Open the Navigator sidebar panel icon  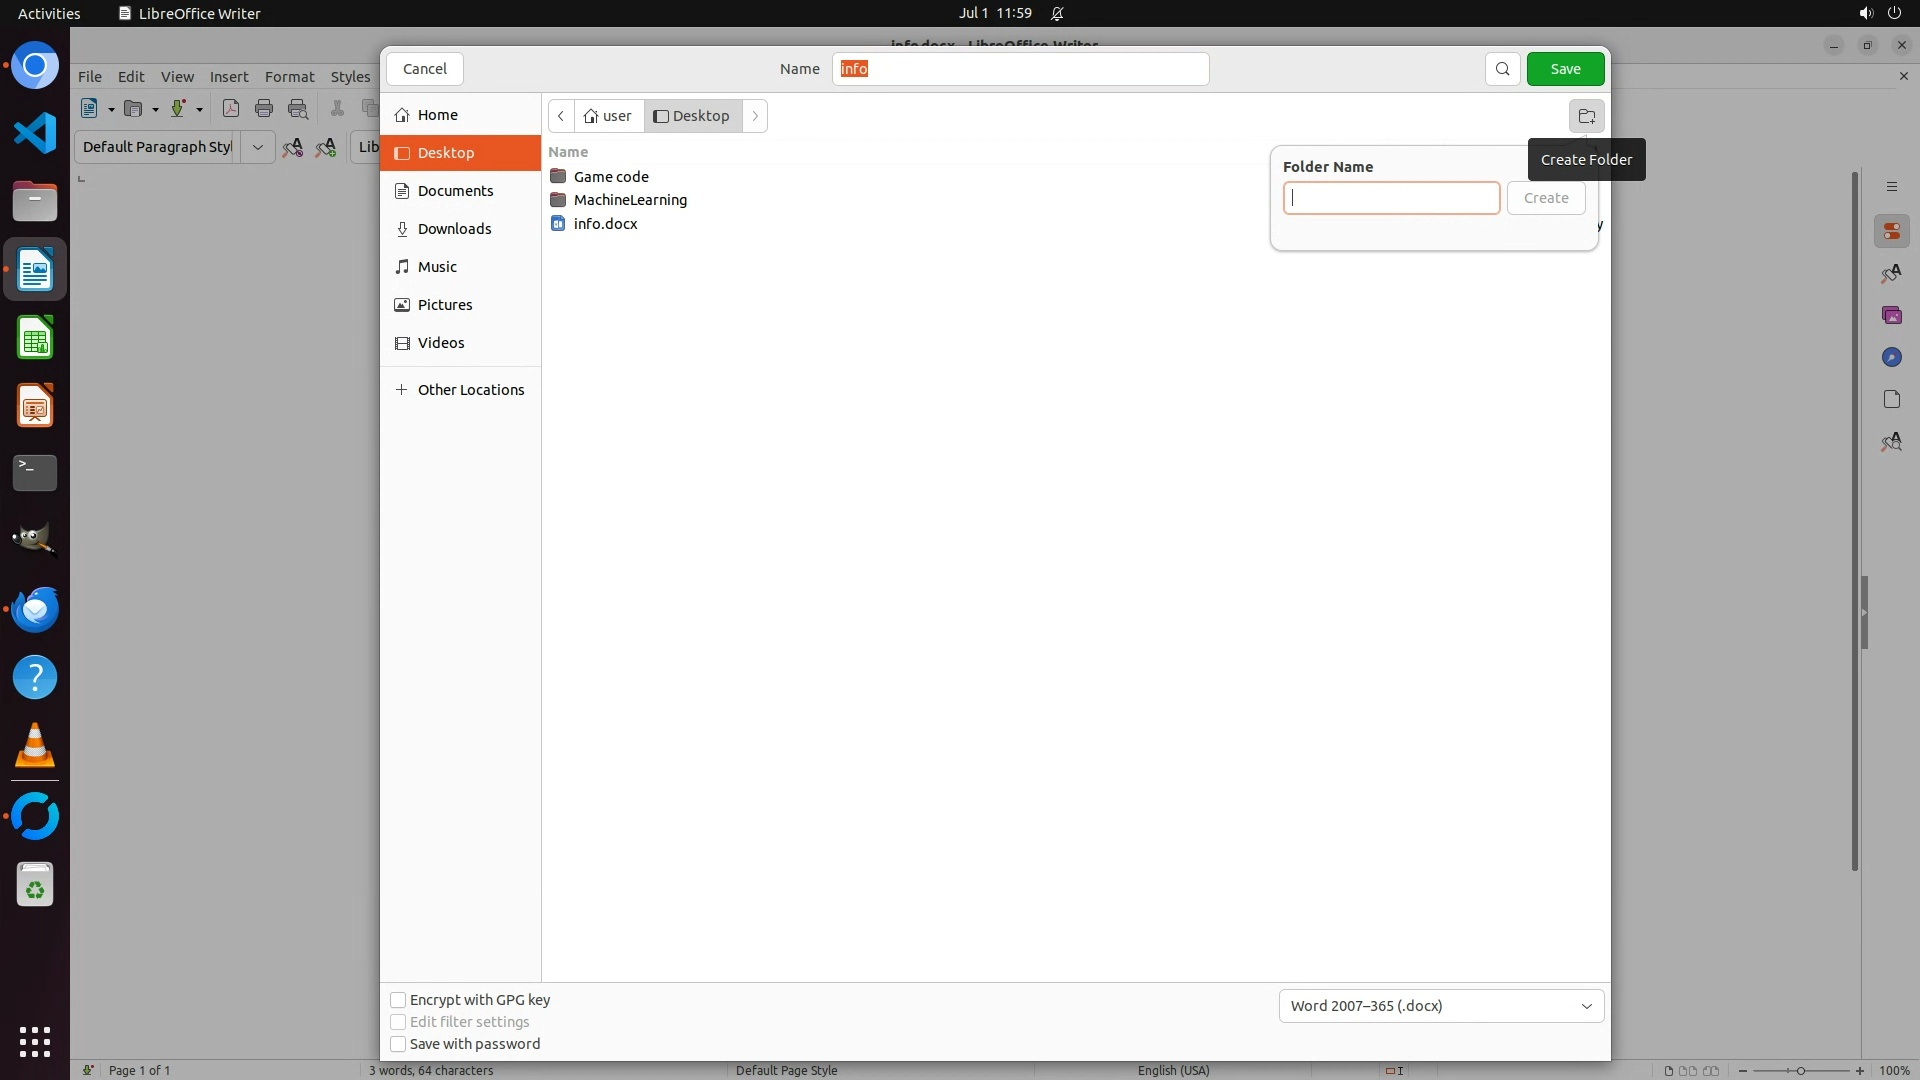click(x=1891, y=358)
